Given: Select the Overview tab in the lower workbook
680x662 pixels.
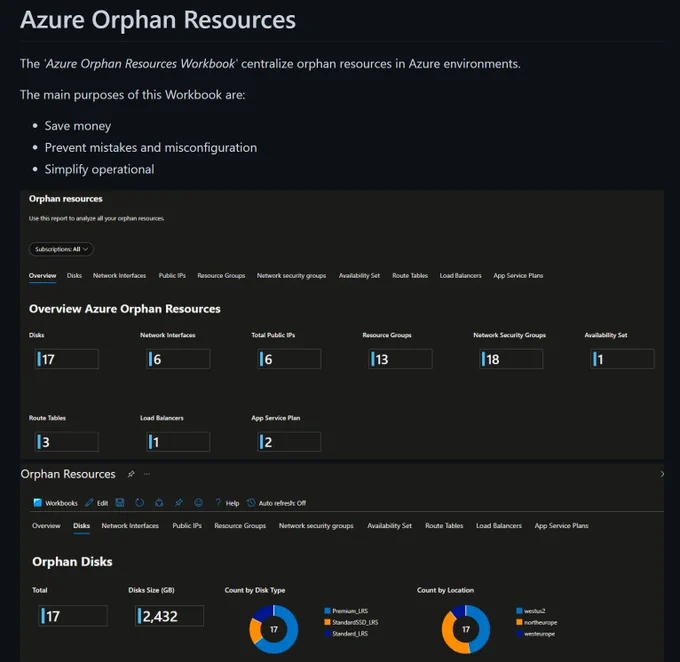Looking at the screenshot, I should coord(46,525).
